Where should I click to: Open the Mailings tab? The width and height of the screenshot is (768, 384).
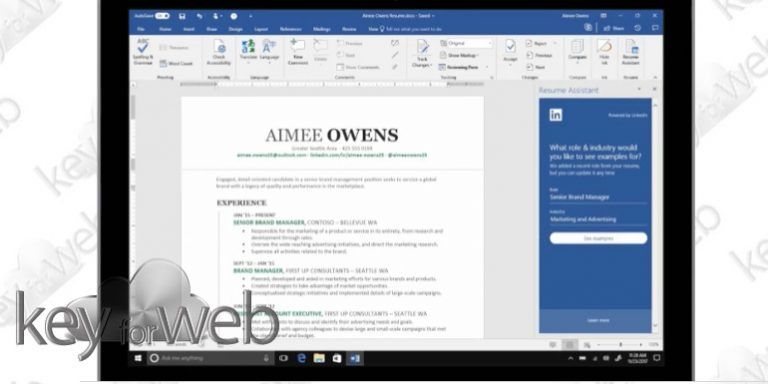(x=321, y=29)
